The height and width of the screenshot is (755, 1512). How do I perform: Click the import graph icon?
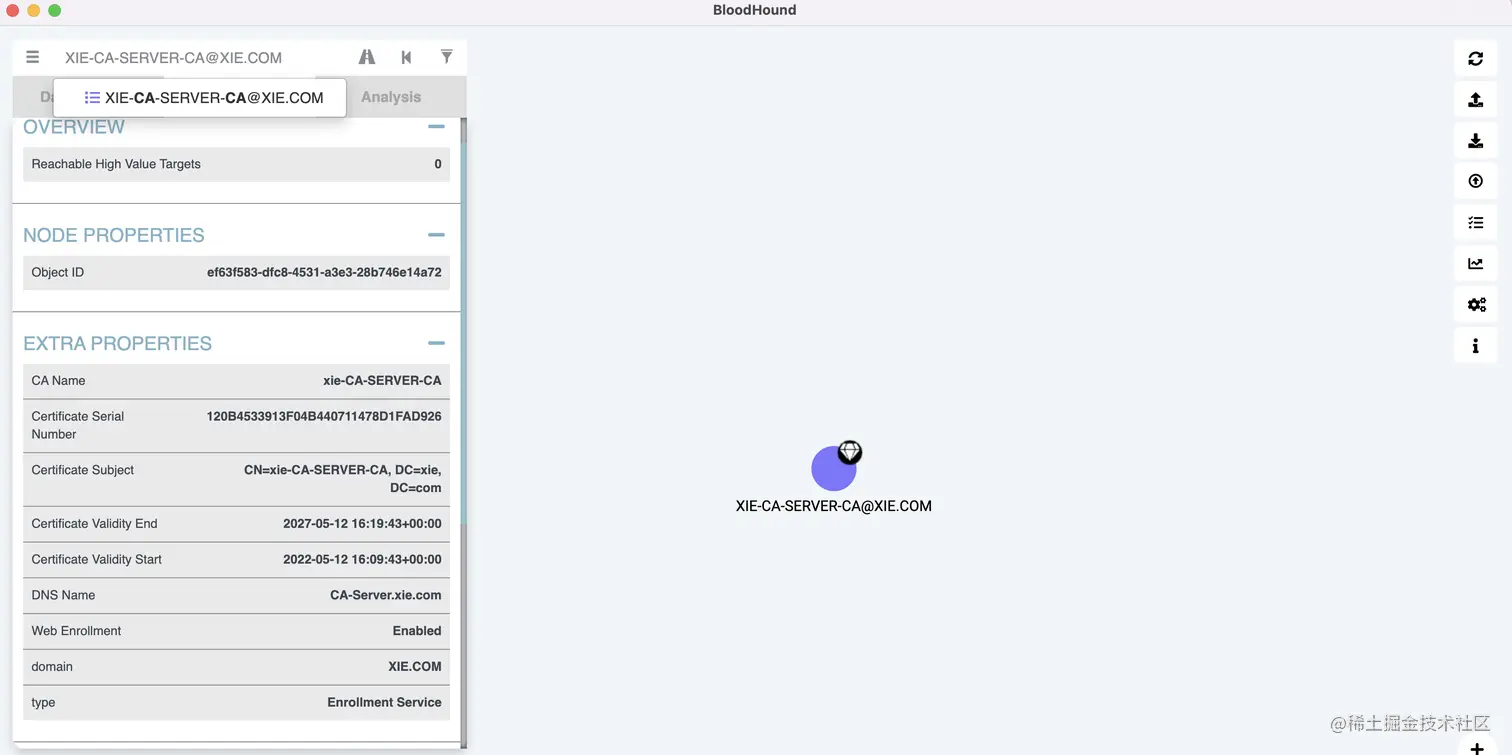(x=1475, y=140)
